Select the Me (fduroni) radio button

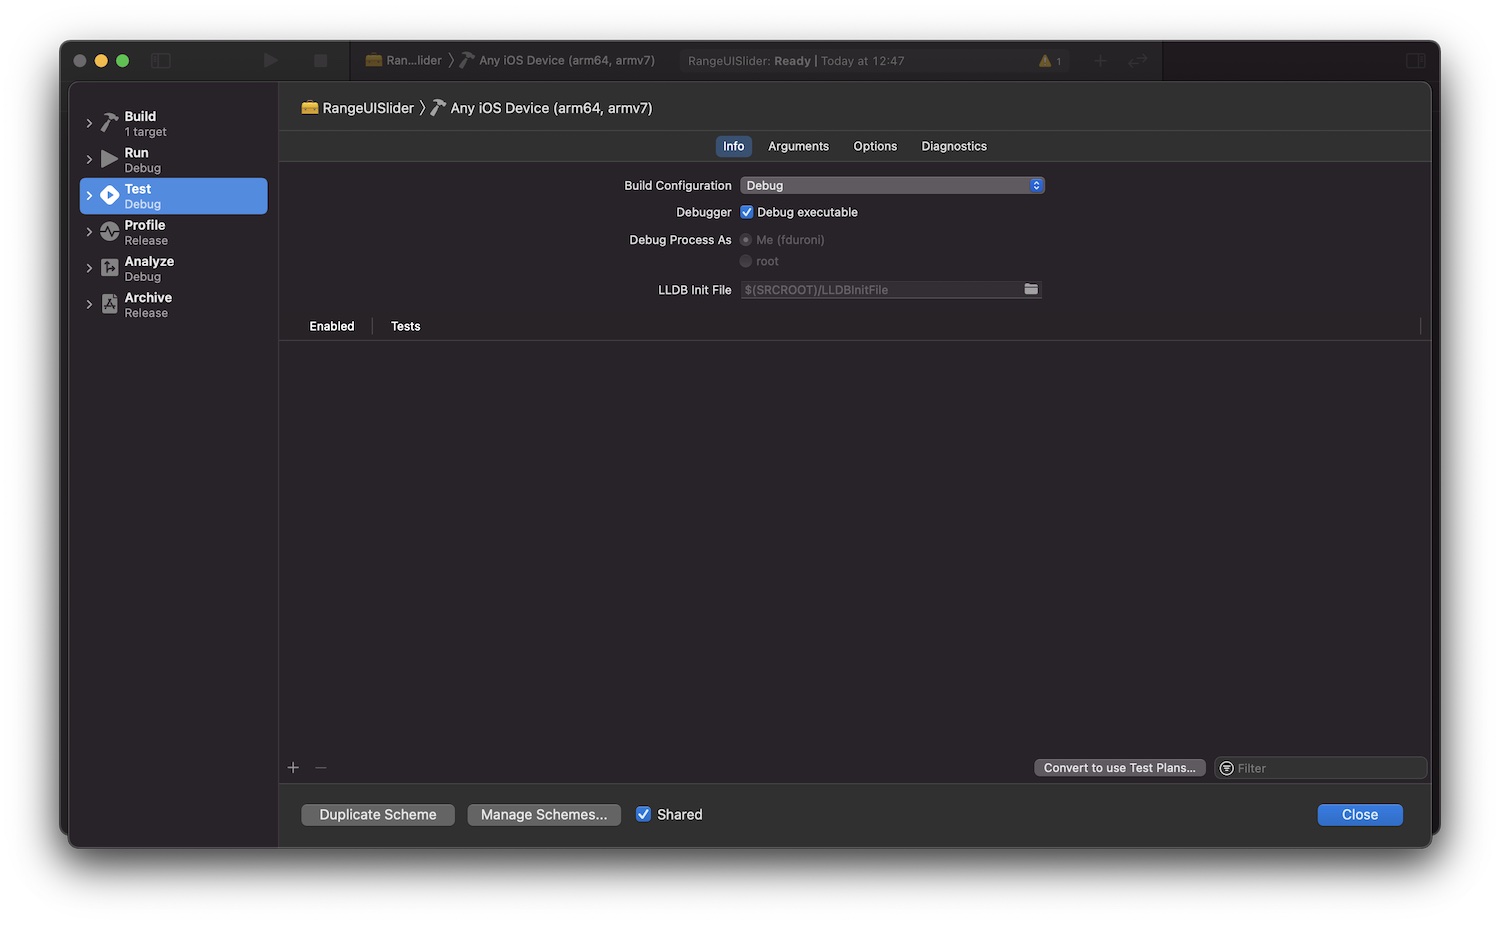tap(745, 240)
